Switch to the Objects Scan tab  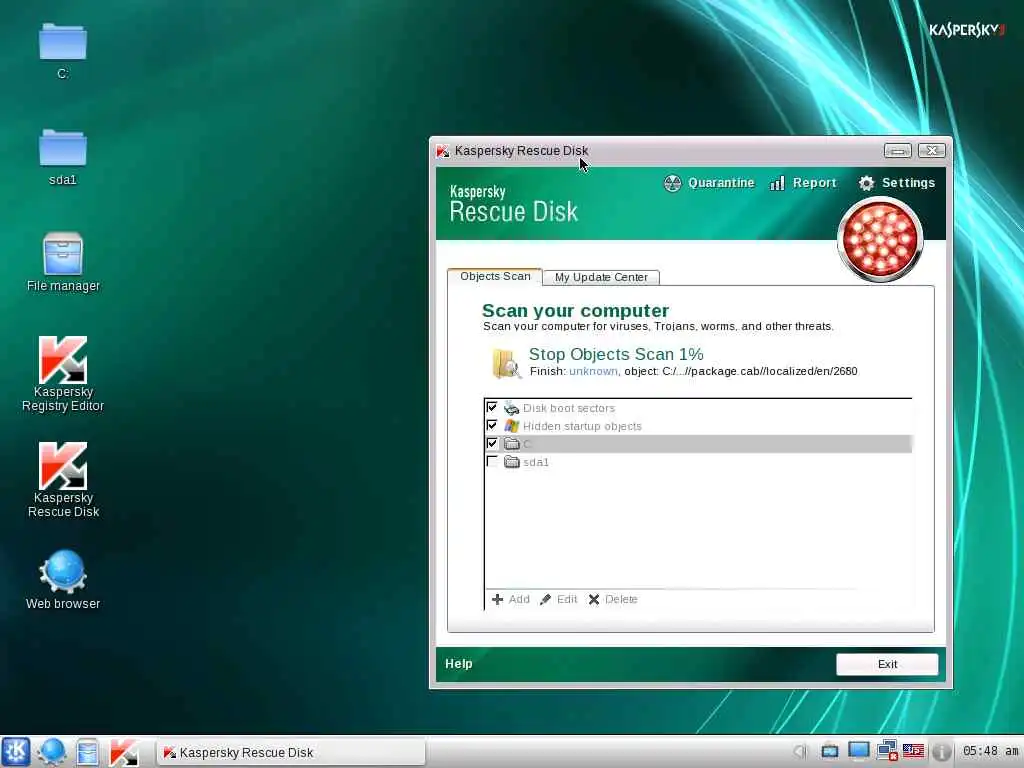click(x=495, y=276)
